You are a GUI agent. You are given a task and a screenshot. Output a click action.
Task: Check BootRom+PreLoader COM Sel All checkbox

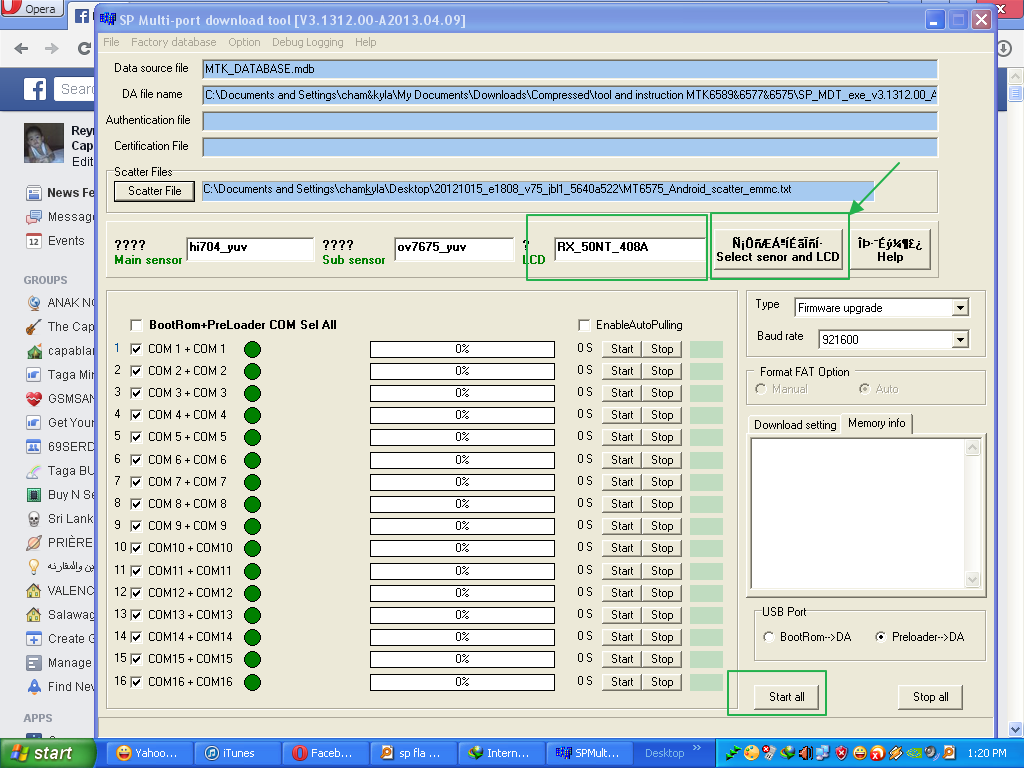(x=136, y=325)
